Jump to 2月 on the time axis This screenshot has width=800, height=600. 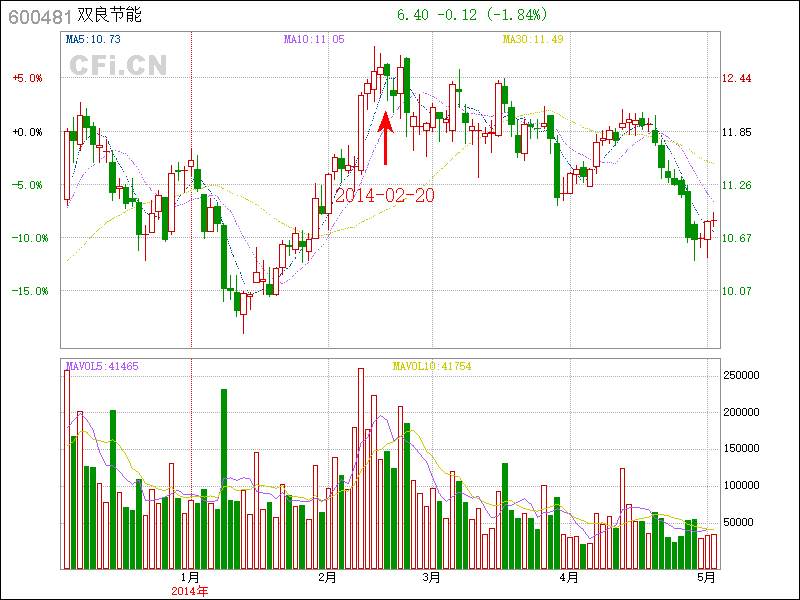327,577
